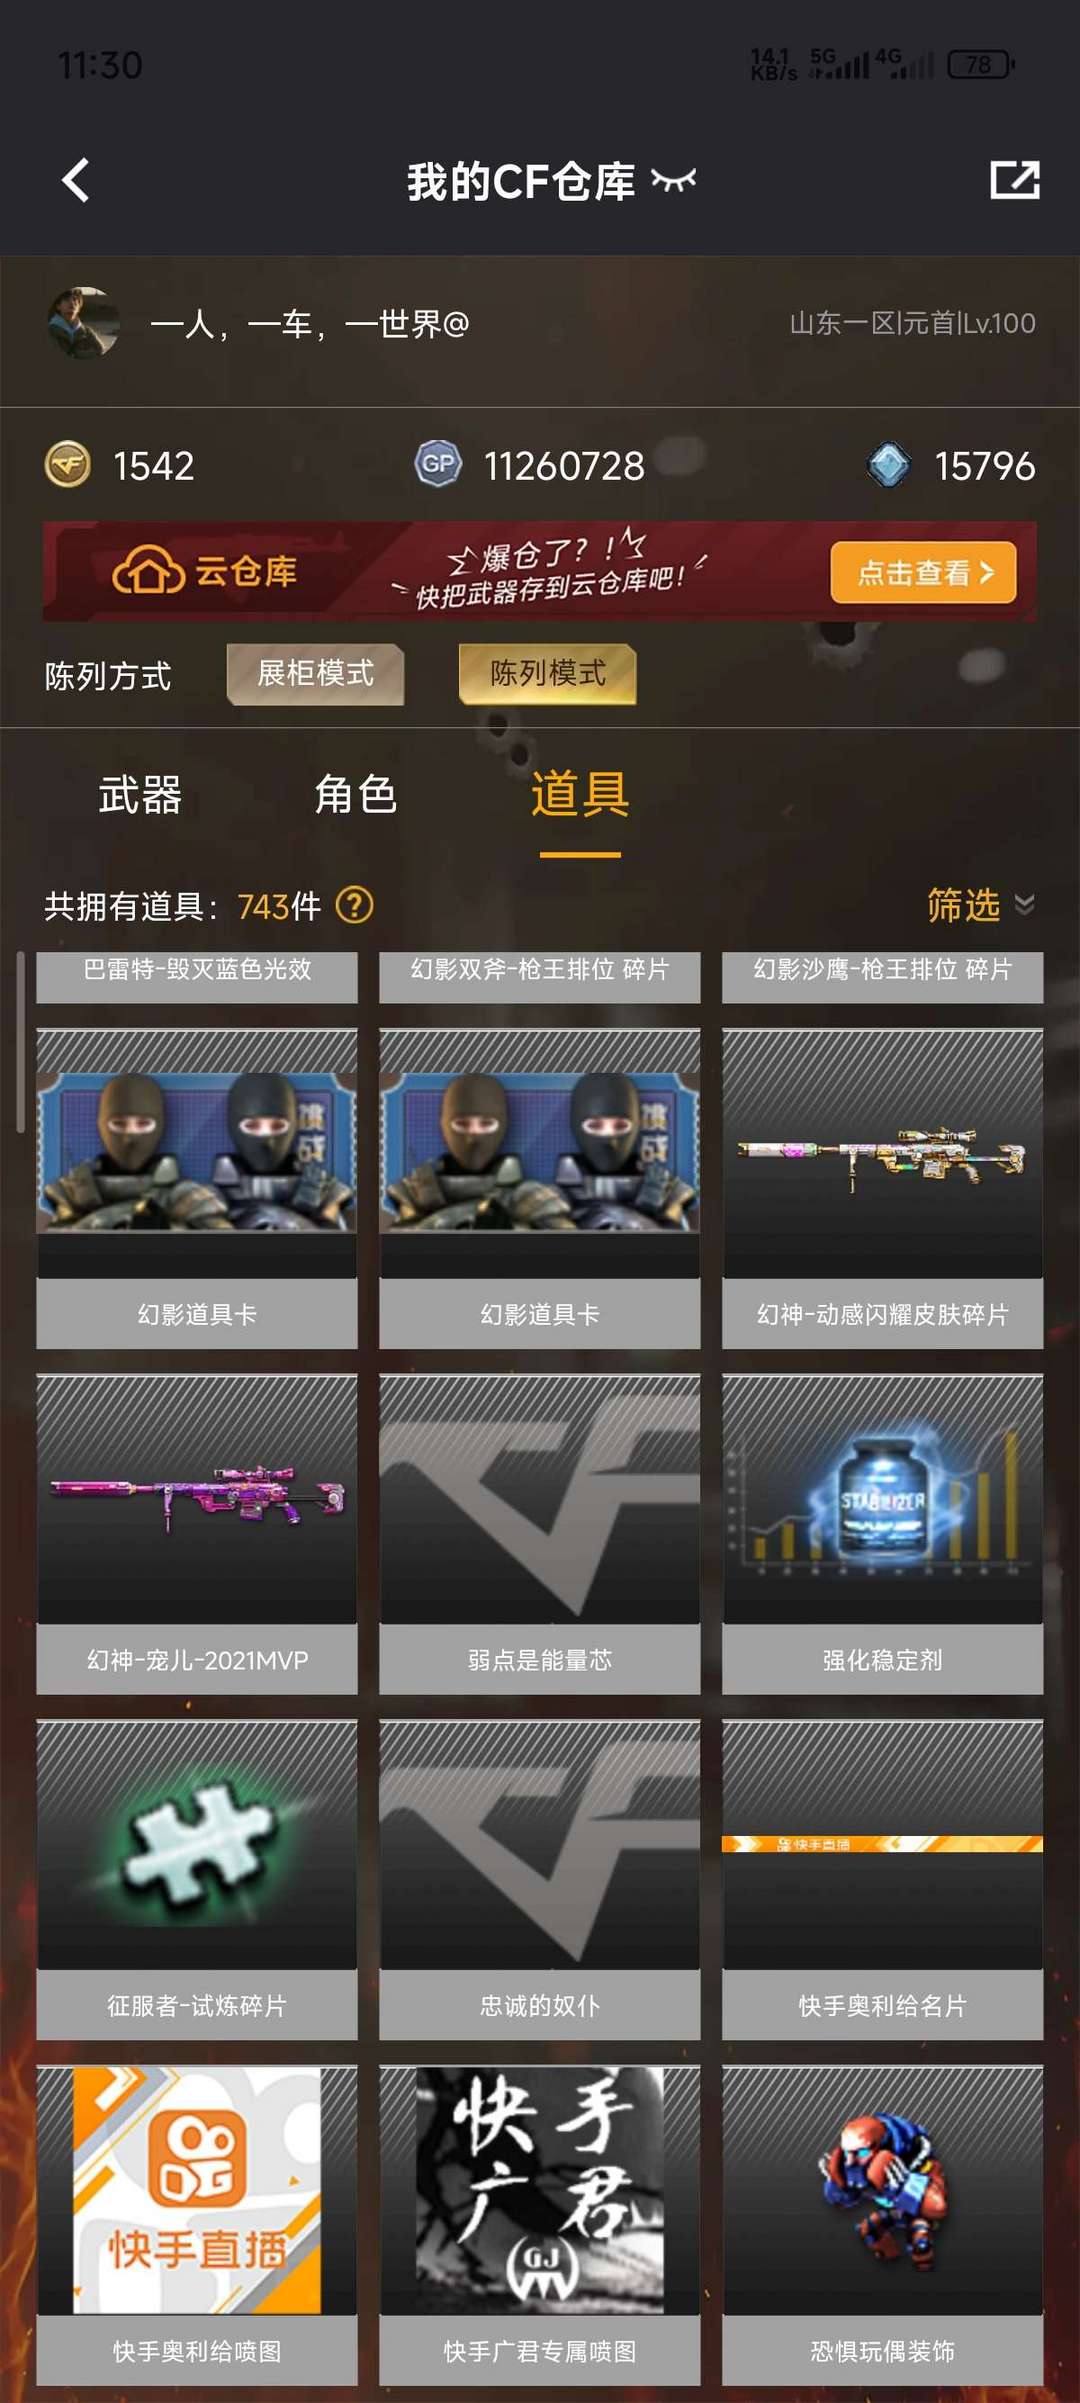The height and width of the screenshot is (2403, 1080).
Task: Select the 道具 tab
Action: pos(580,796)
